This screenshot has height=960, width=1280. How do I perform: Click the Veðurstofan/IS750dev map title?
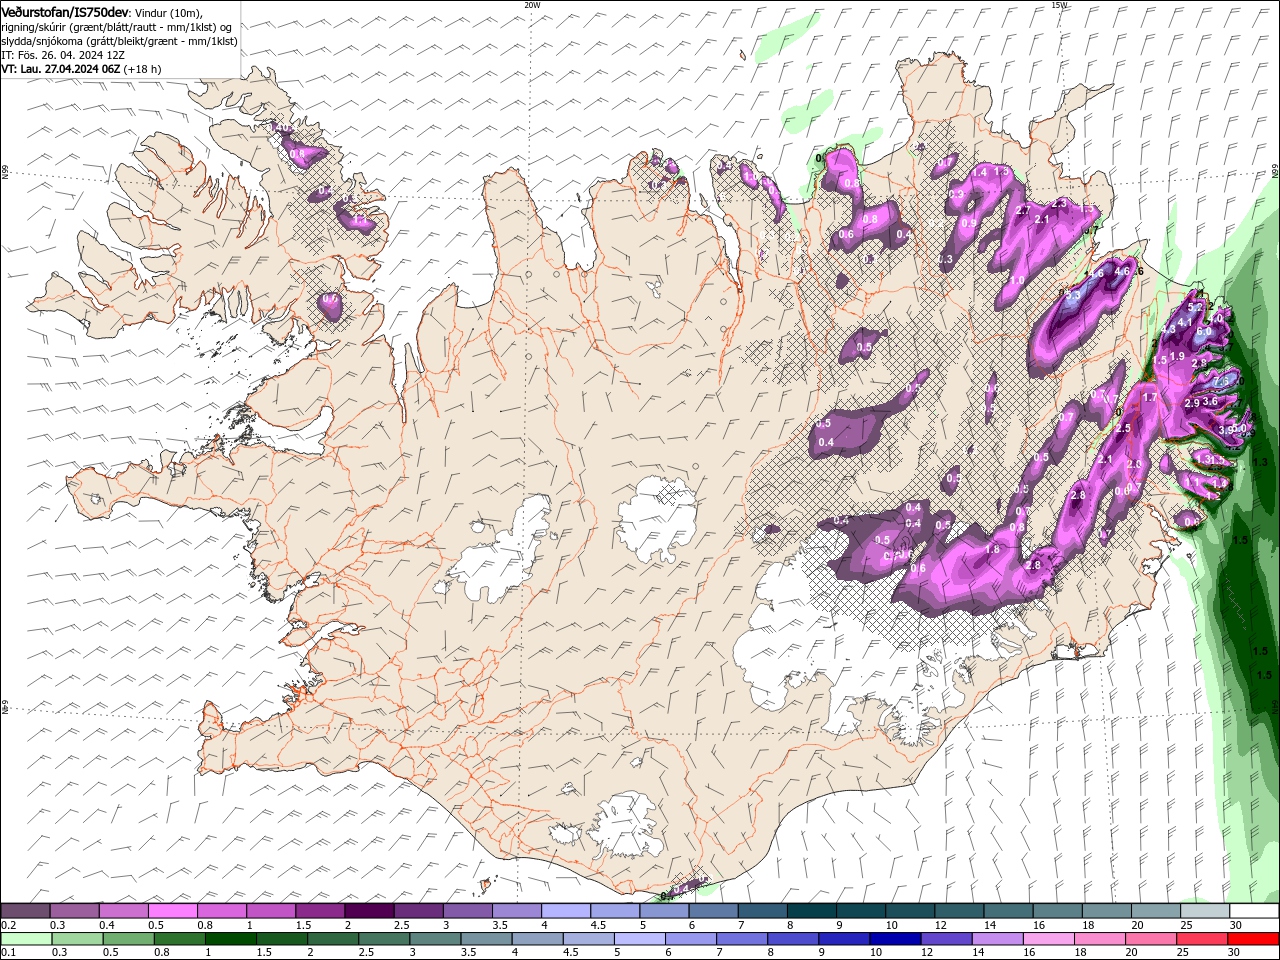click(65, 11)
